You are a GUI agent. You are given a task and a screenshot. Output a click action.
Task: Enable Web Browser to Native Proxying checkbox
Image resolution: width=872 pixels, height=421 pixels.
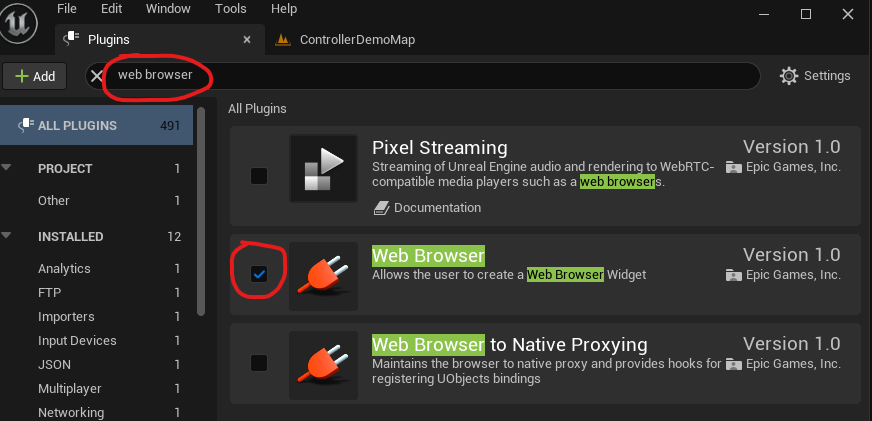tap(259, 362)
